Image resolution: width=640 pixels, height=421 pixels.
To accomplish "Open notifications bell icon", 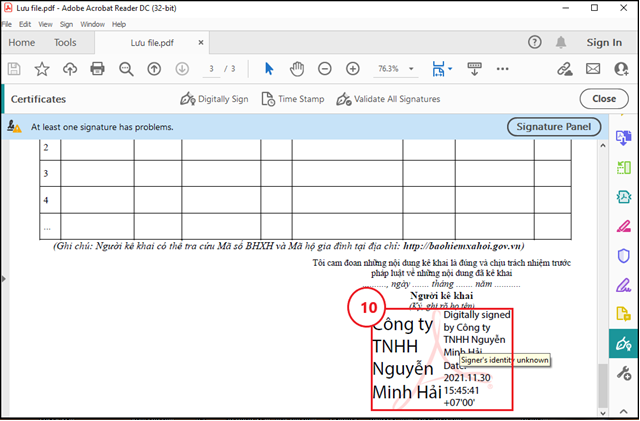I will pos(561,43).
